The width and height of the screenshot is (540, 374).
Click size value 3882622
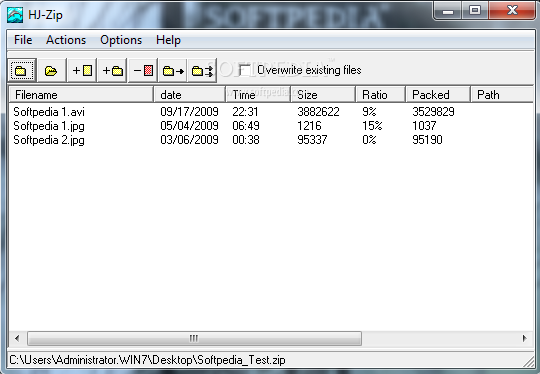point(318,112)
